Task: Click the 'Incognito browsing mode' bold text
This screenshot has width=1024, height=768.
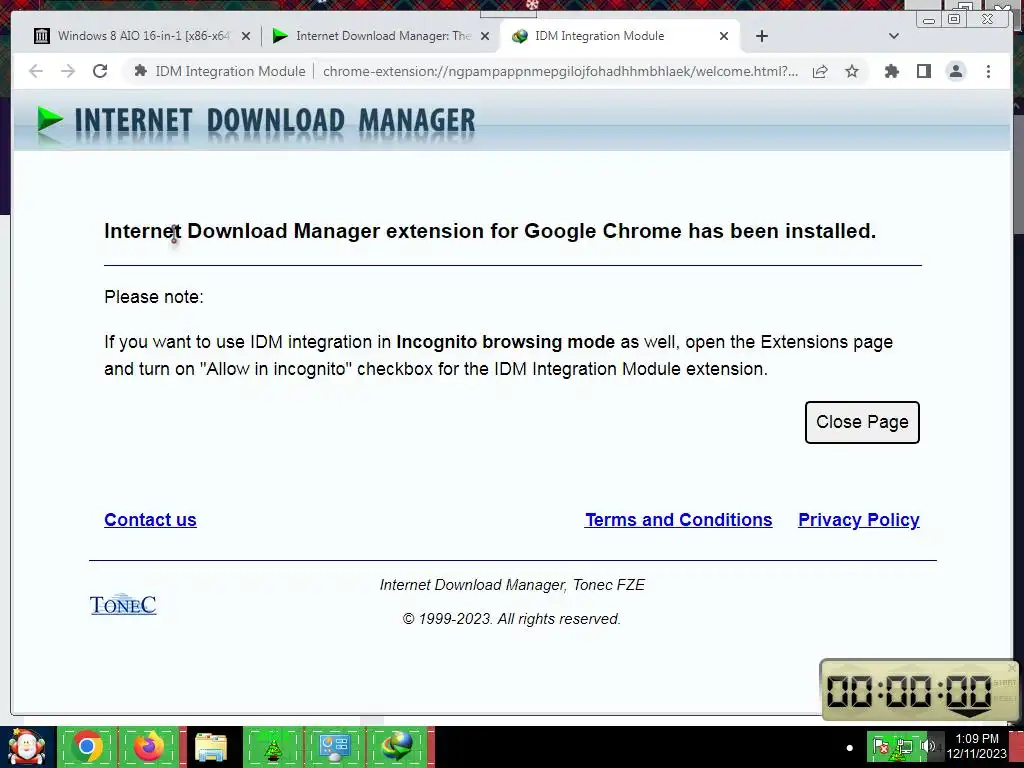Action: (x=505, y=342)
